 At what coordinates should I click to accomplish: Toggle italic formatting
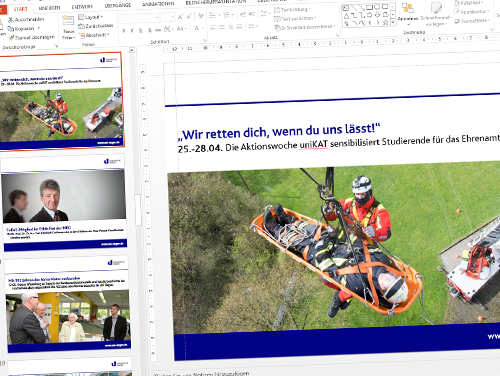pos(132,30)
